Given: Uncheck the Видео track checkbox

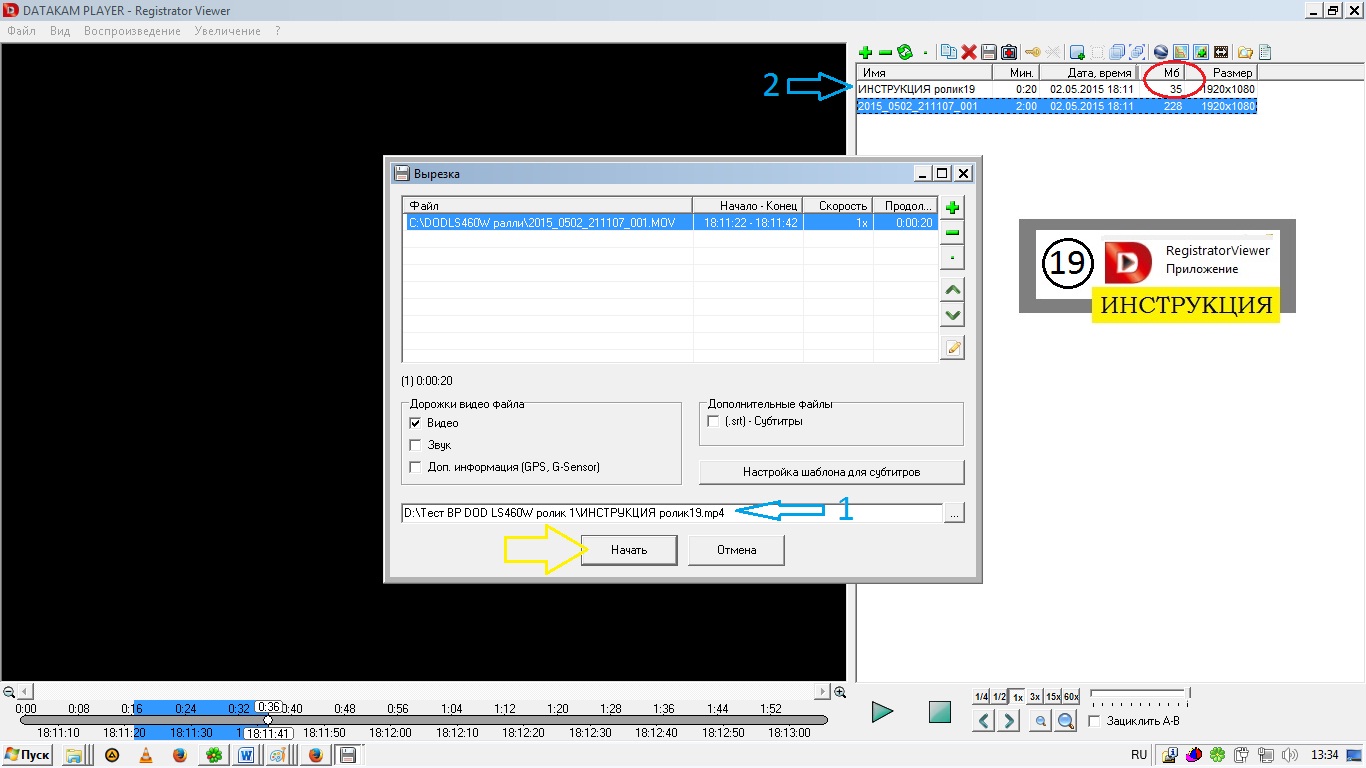Looking at the screenshot, I should point(416,423).
